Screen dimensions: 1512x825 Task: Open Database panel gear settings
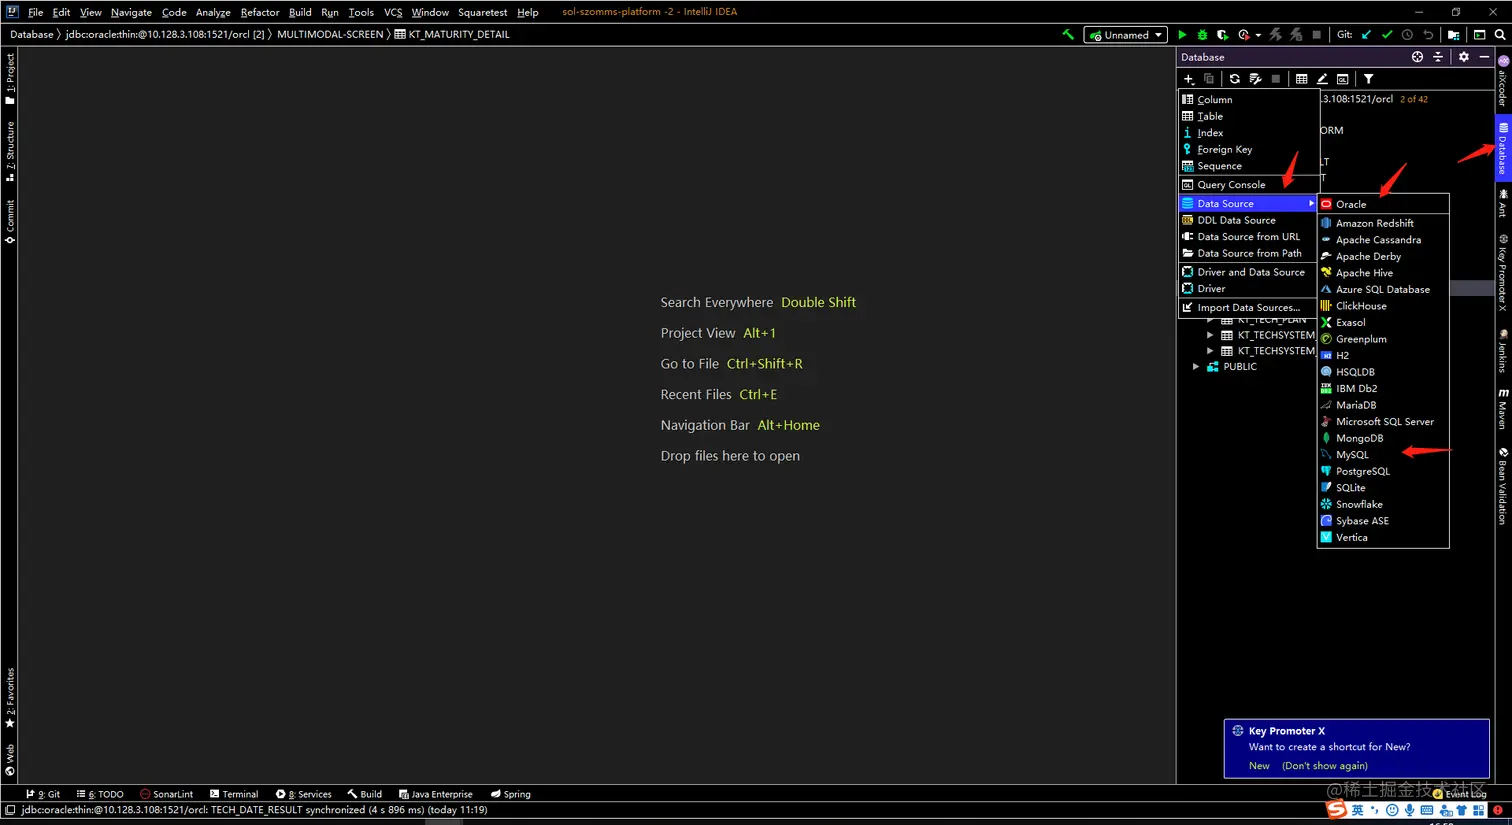1464,57
